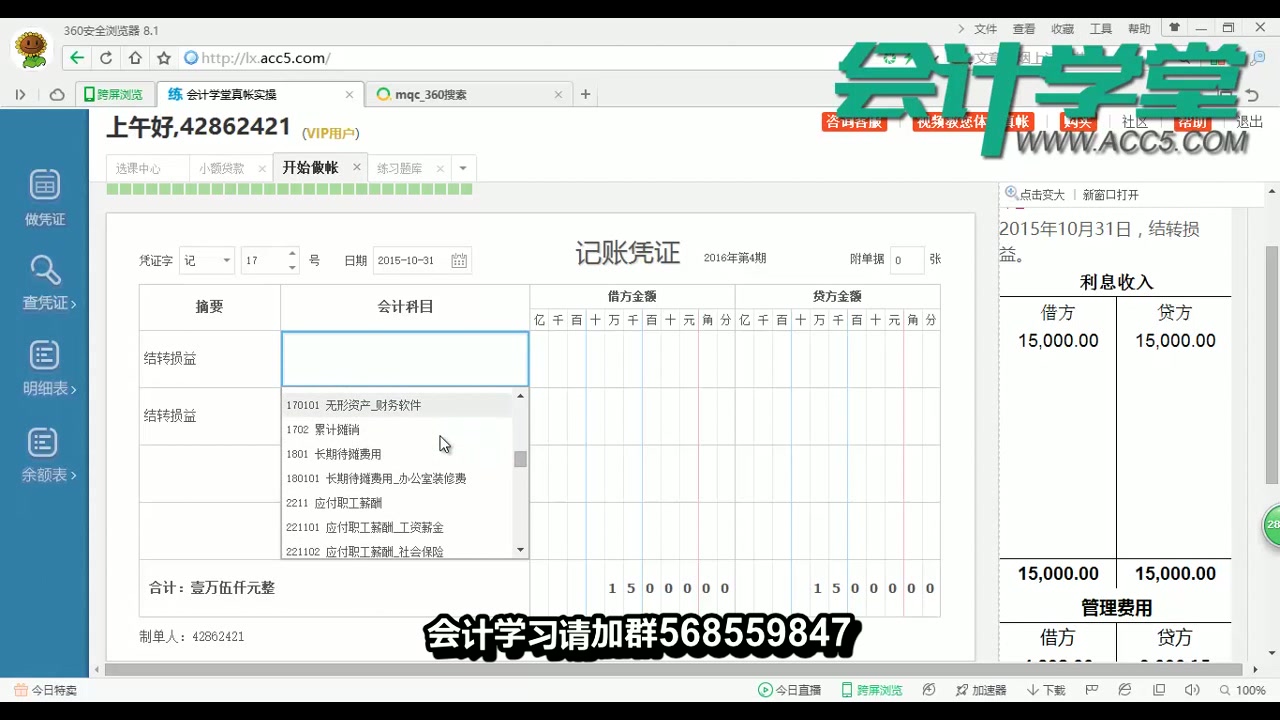Select 1801 长期待摊费用 from account list
This screenshot has width=1280, height=720.
pos(397,454)
